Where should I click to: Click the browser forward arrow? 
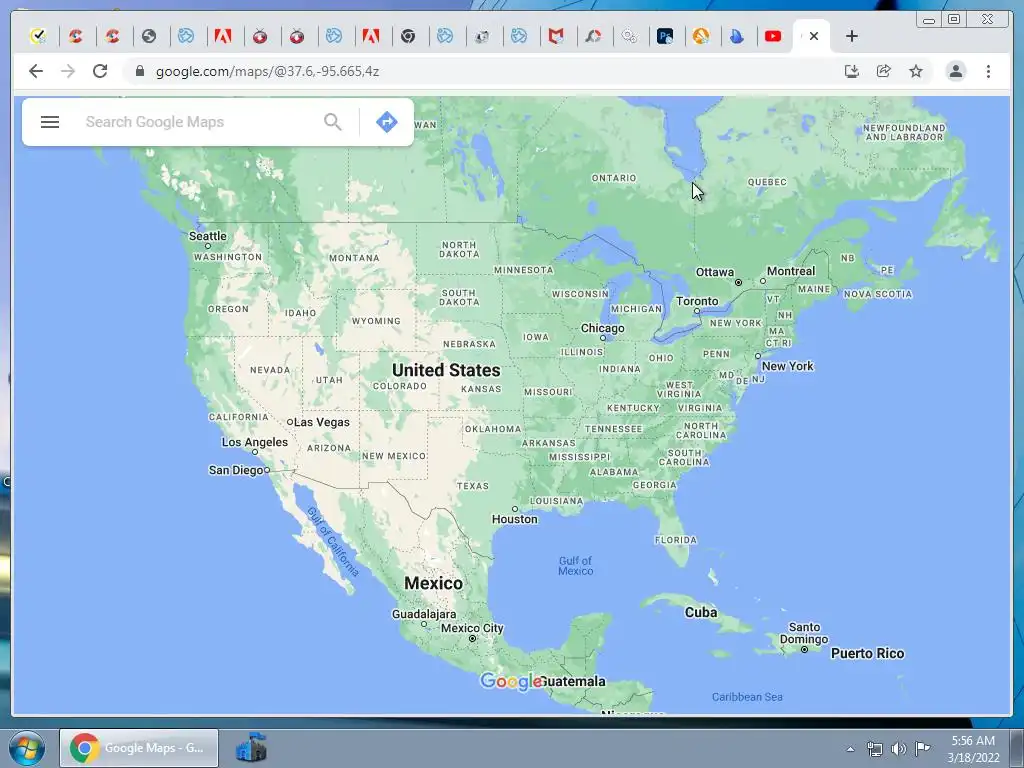click(68, 71)
